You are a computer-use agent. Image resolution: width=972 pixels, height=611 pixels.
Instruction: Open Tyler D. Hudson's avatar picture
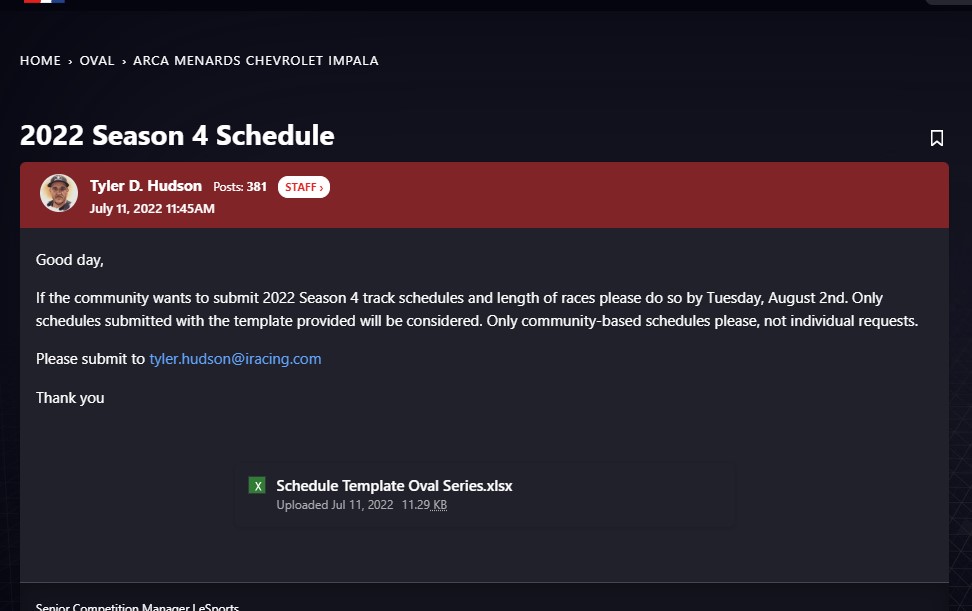coord(59,193)
